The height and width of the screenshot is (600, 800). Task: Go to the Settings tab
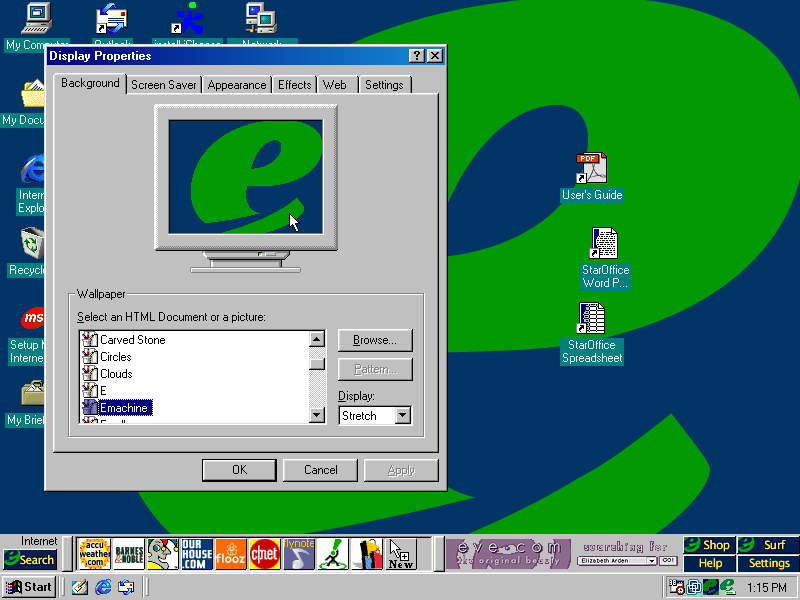[384, 85]
